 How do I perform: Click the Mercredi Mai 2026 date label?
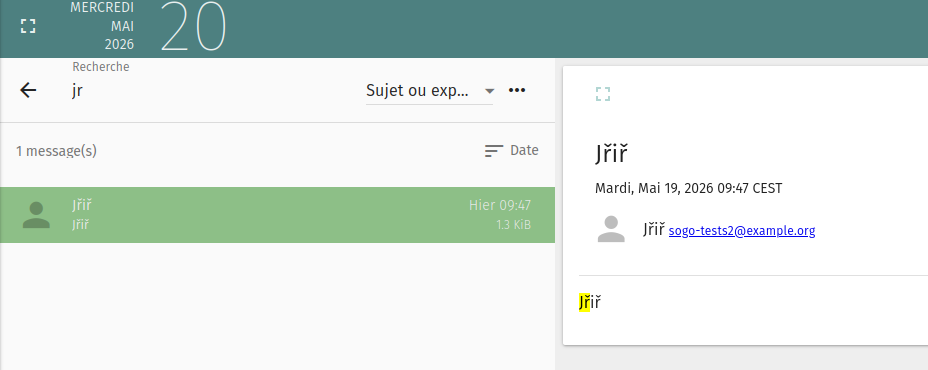102,26
